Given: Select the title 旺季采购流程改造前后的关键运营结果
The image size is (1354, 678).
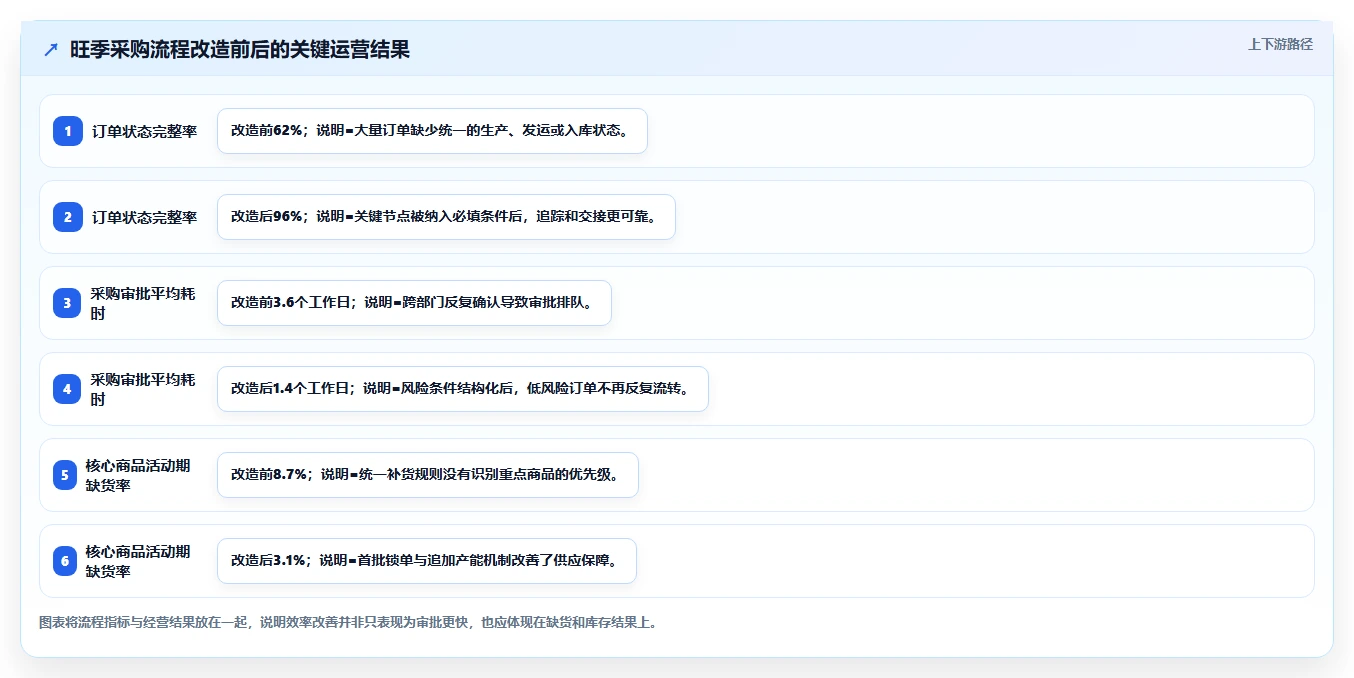Looking at the screenshot, I should (x=240, y=49).
